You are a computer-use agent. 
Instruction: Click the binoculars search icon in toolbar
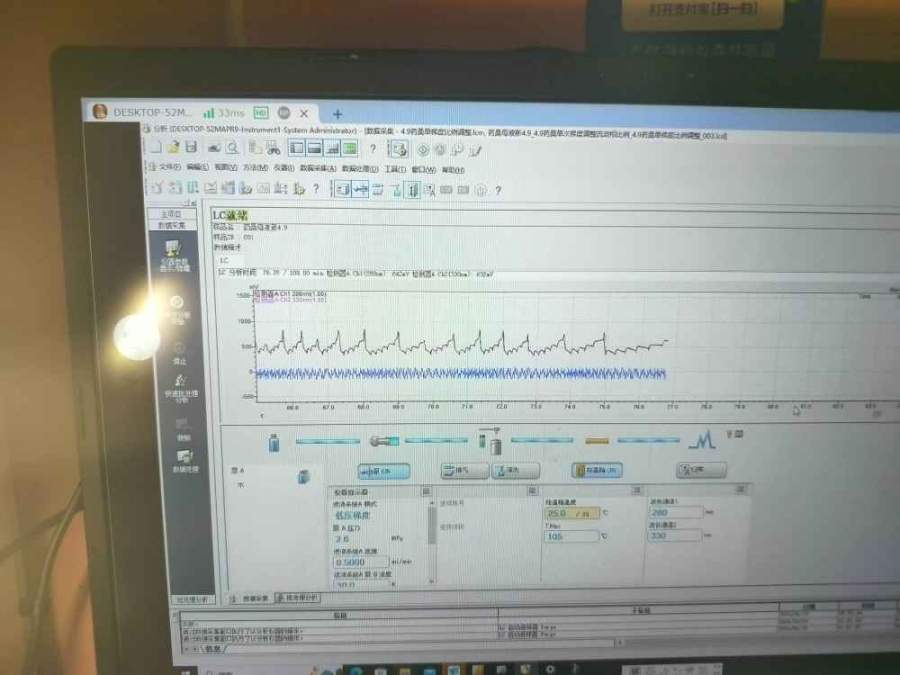272,147
